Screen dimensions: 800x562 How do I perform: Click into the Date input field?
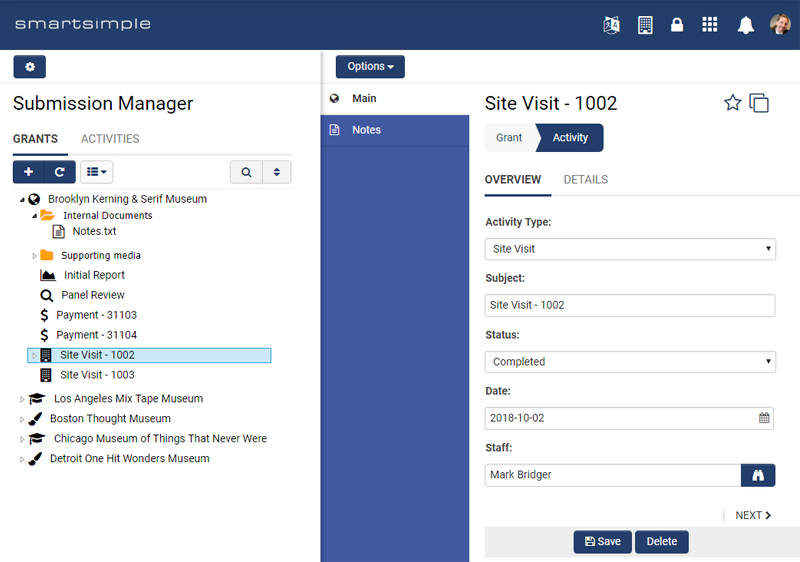tap(629, 418)
